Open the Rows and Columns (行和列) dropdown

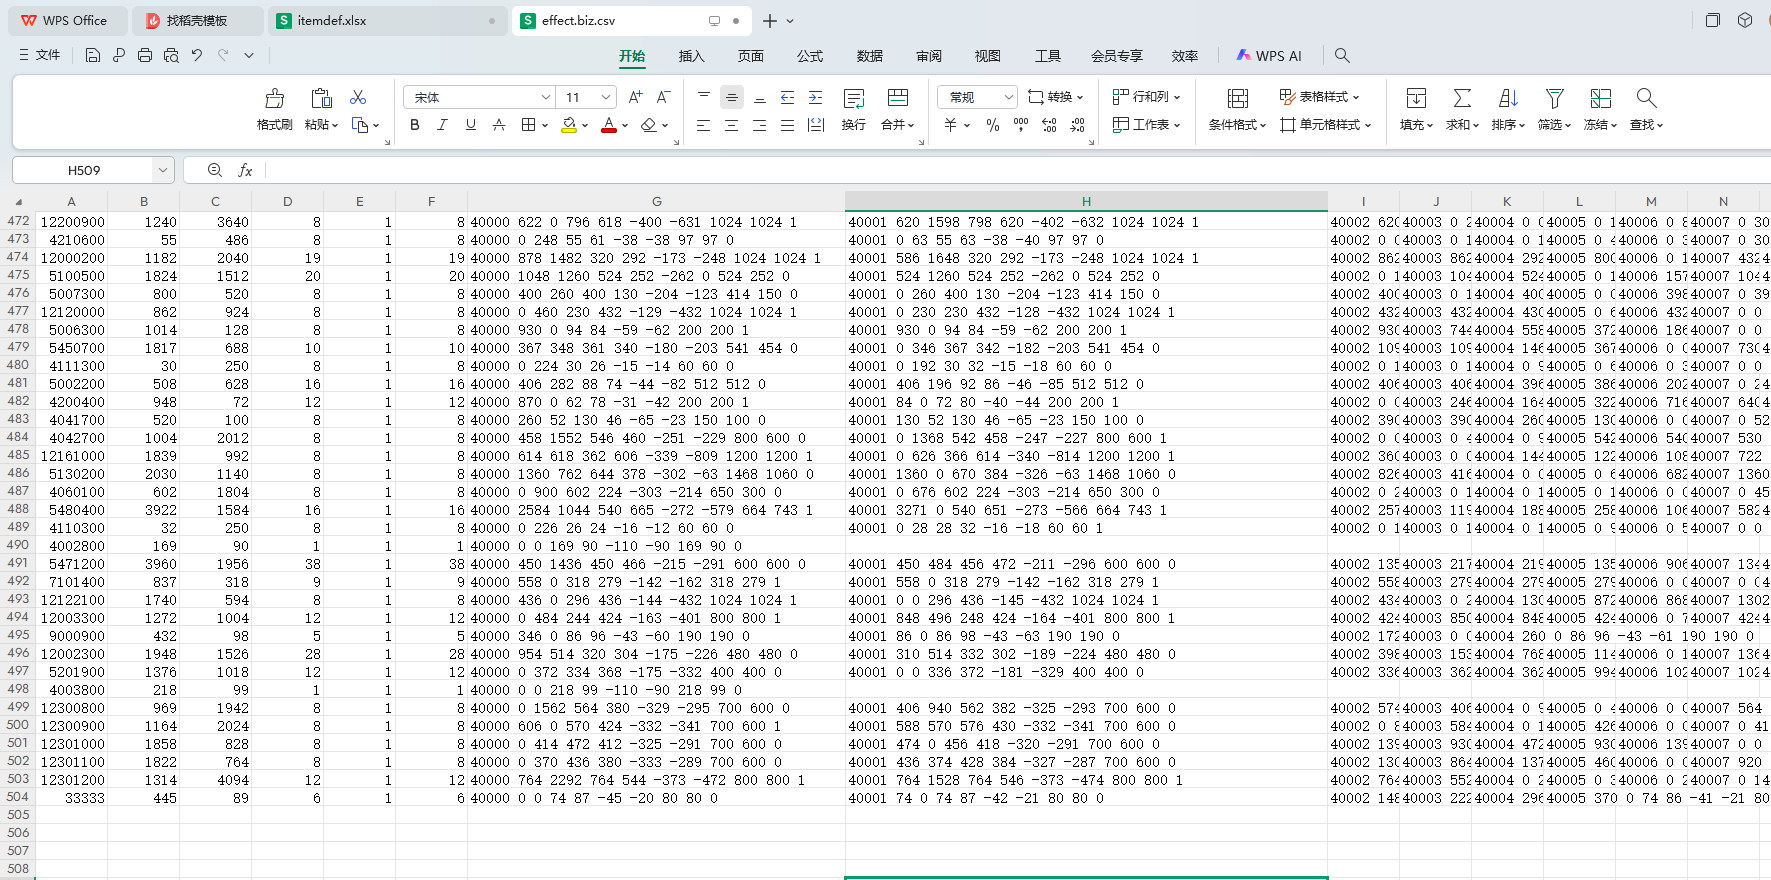pyautogui.click(x=1147, y=97)
